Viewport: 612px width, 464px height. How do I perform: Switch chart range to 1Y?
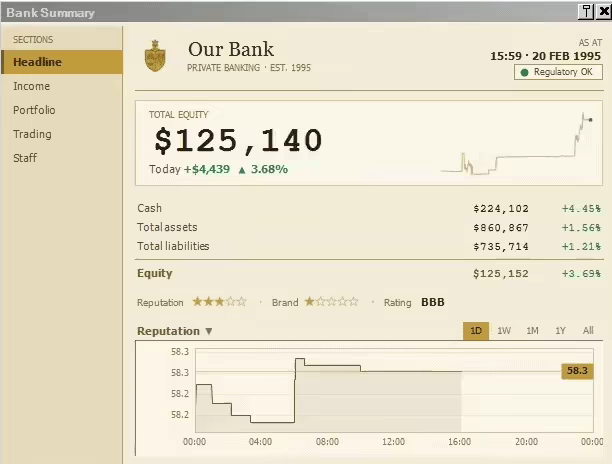pyautogui.click(x=560, y=331)
